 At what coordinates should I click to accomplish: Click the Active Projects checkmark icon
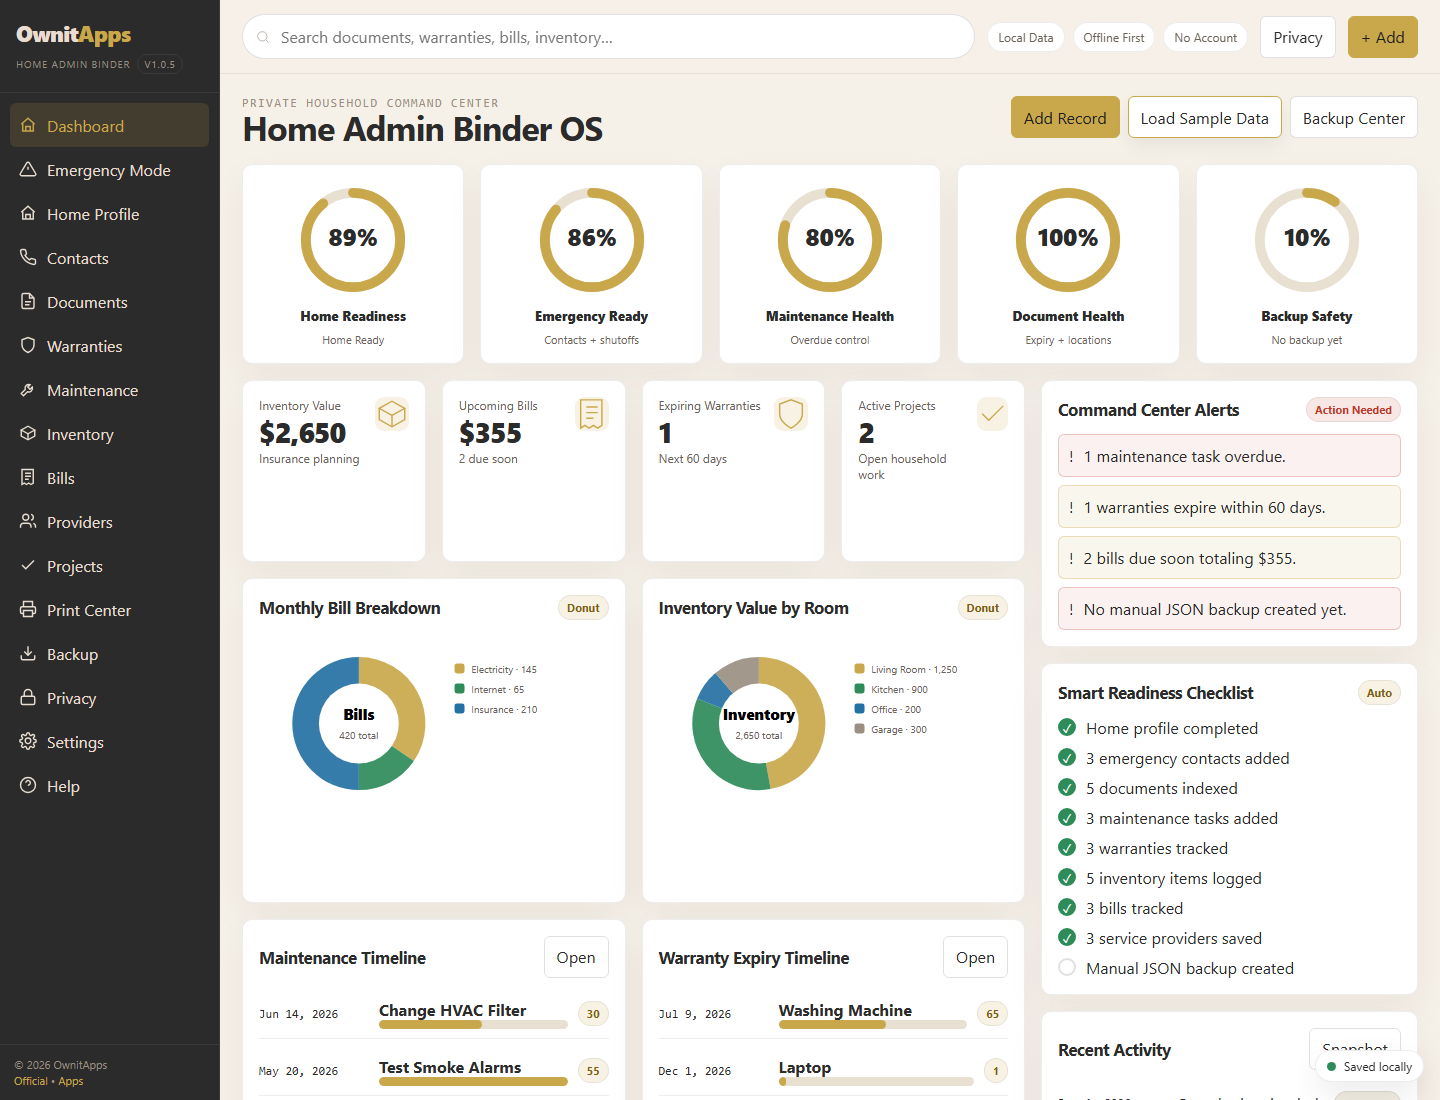click(991, 414)
